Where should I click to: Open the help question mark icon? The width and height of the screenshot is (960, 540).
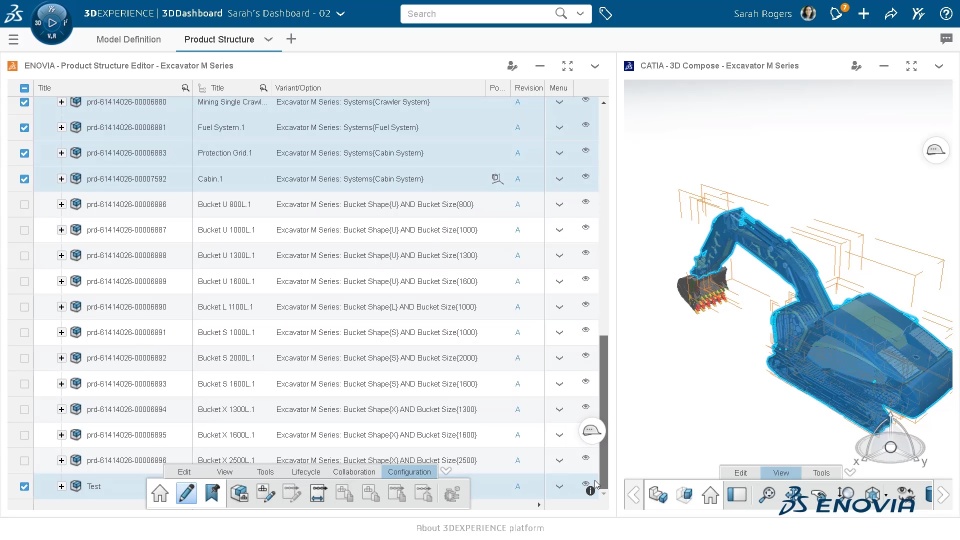(946, 13)
